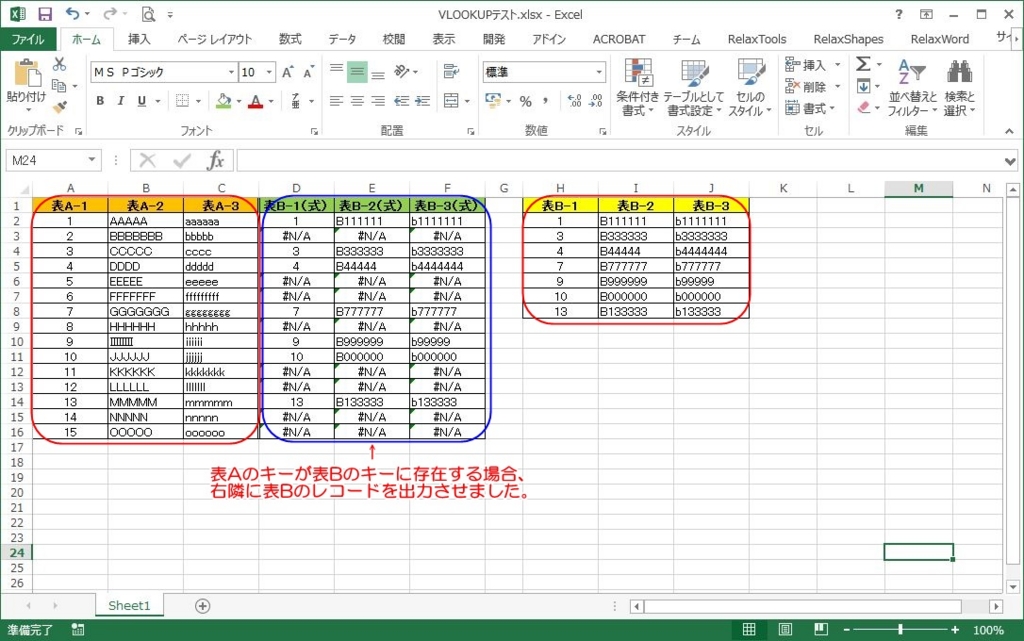Toggle underline formatting (U)
The height and width of the screenshot is (641, 1024).
coord(142,101)
